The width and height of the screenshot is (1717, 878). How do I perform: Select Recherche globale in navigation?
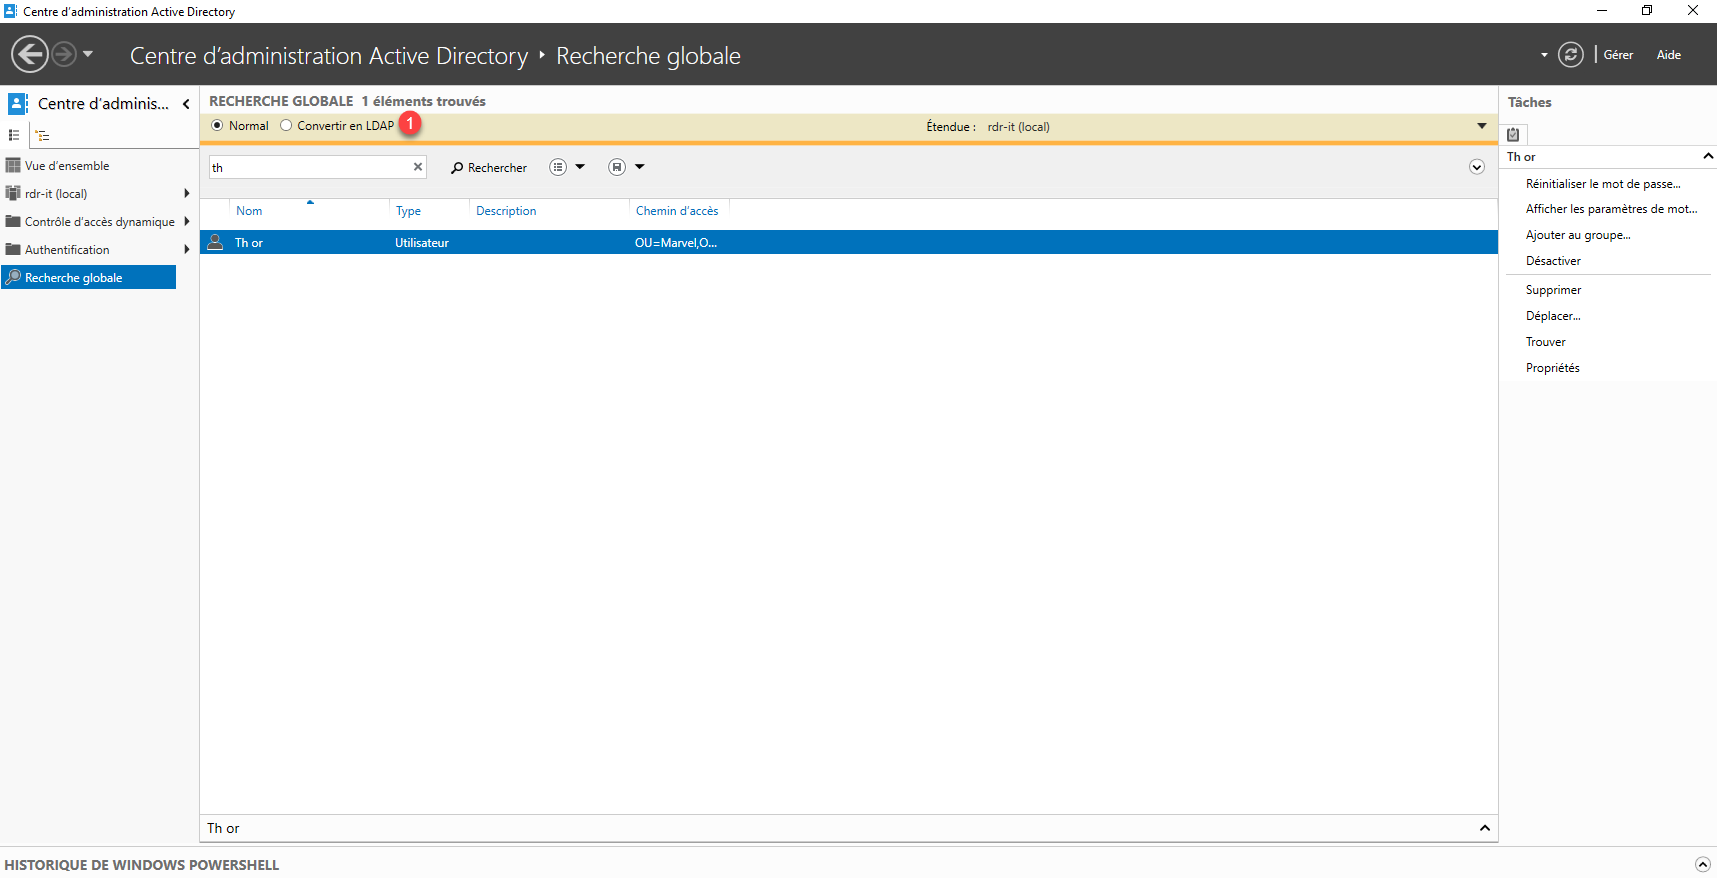[x=89, y=277]
